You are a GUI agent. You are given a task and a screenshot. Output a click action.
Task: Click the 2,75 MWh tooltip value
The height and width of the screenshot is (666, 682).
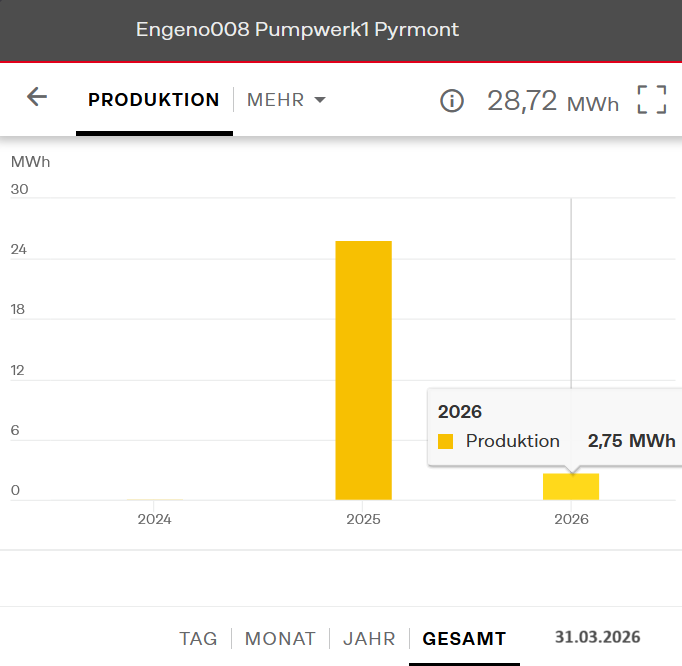(631, 441)
